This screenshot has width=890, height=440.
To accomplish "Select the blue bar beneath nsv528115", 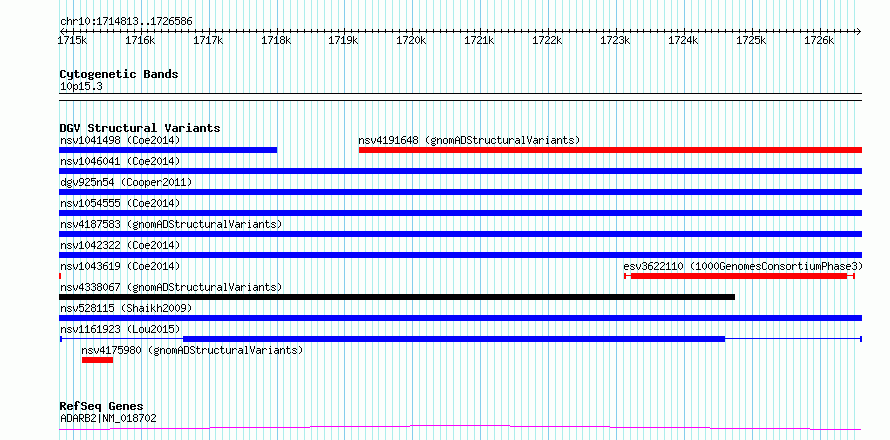I will coord(460,318).
